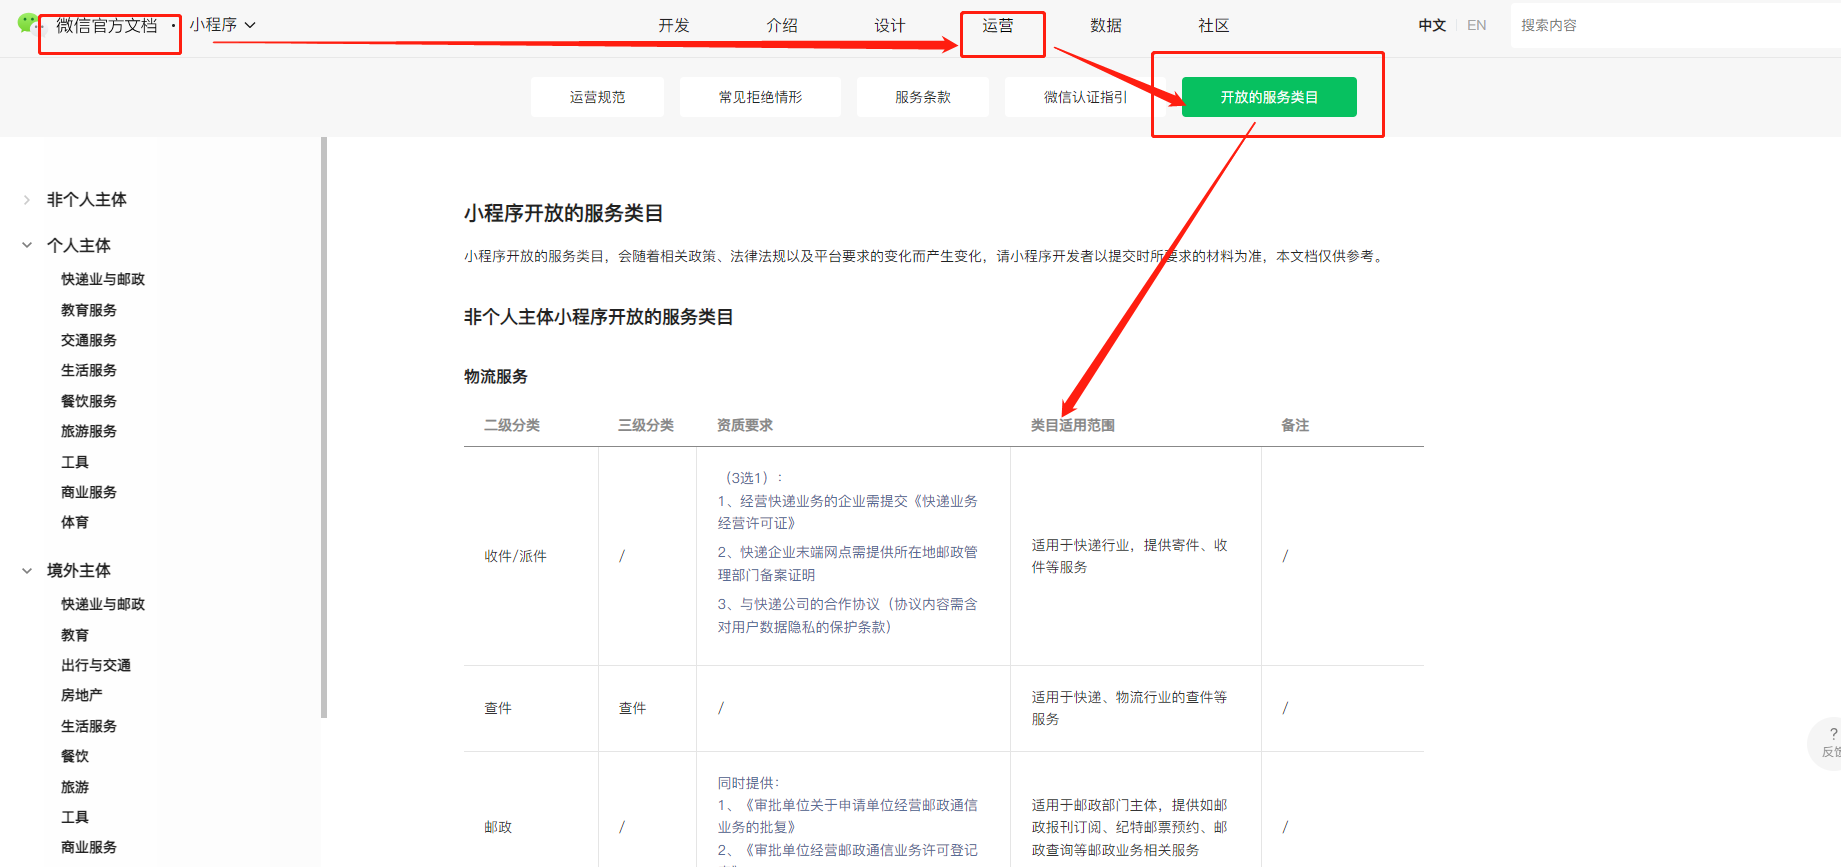Open the 常见拒绝情形 sub-tab
The height and width of the screenshot is (867, 1841).
coord(760,97)
